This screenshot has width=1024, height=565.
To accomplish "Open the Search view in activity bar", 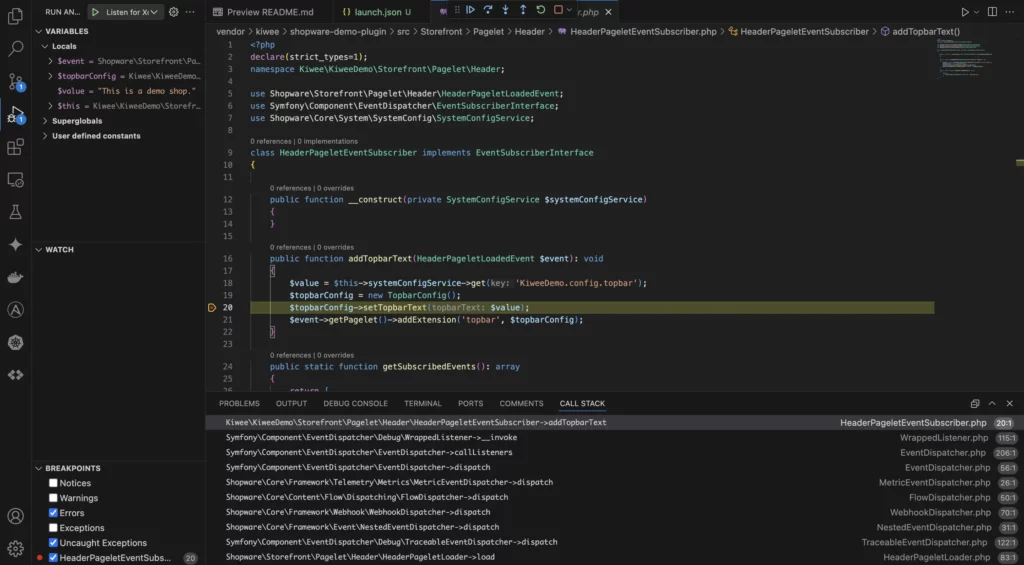I will (15, 48).
